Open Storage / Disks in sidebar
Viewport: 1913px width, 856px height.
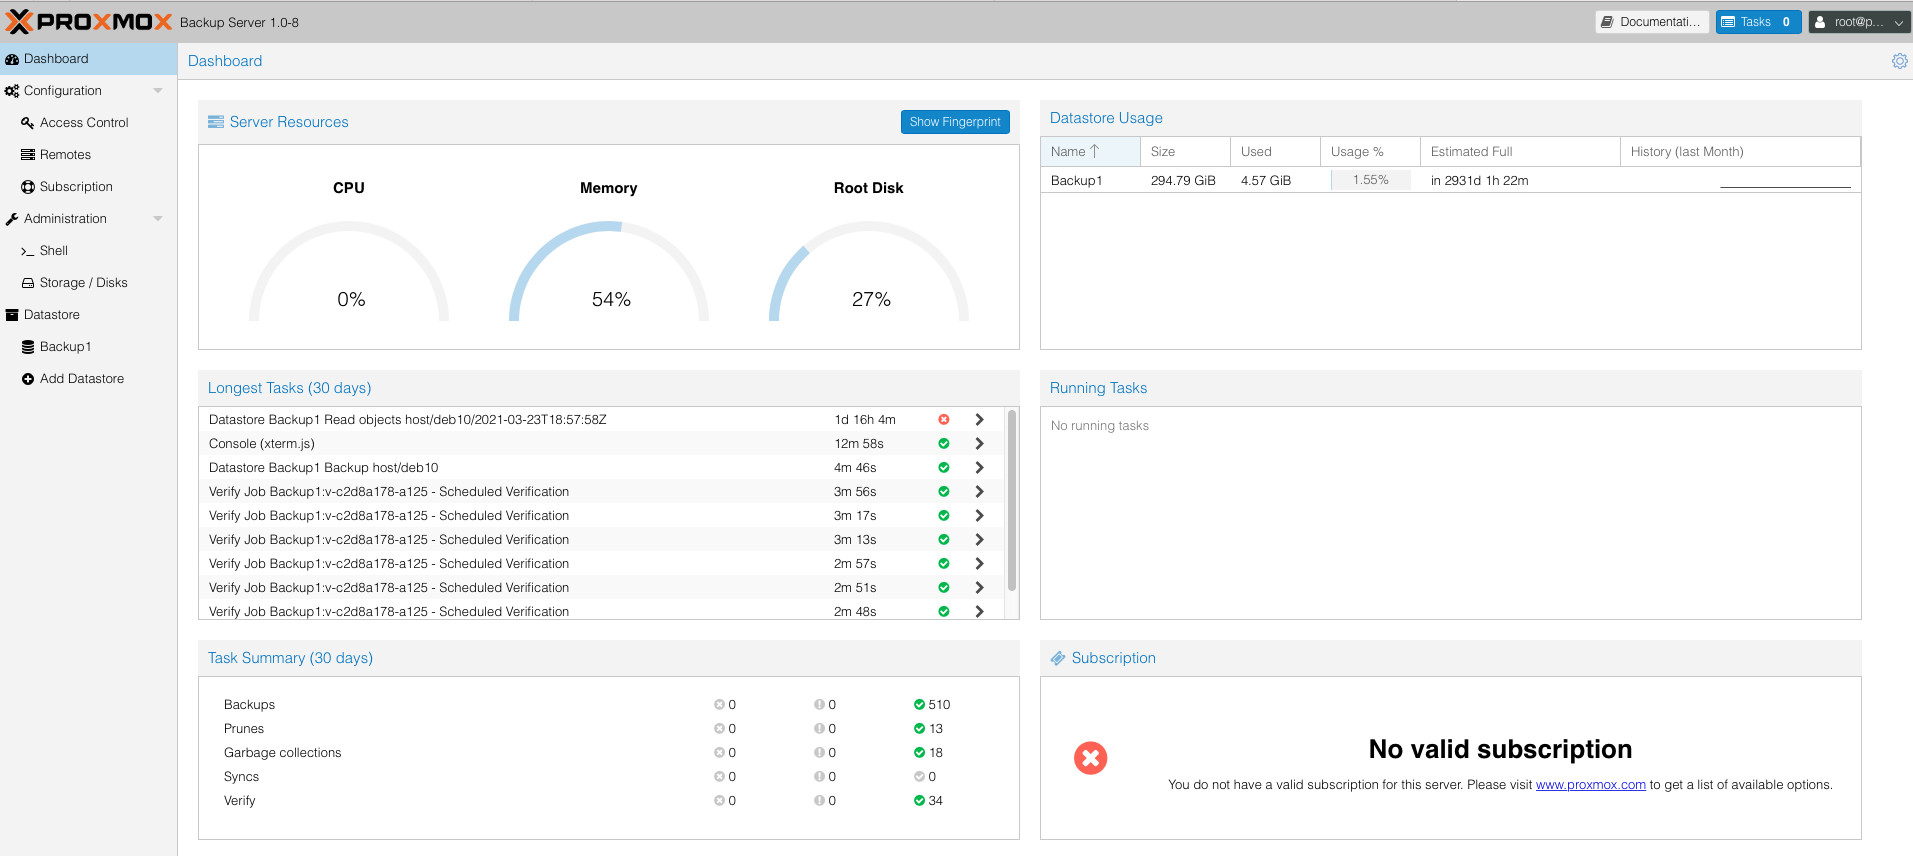(x=89, y=283)
